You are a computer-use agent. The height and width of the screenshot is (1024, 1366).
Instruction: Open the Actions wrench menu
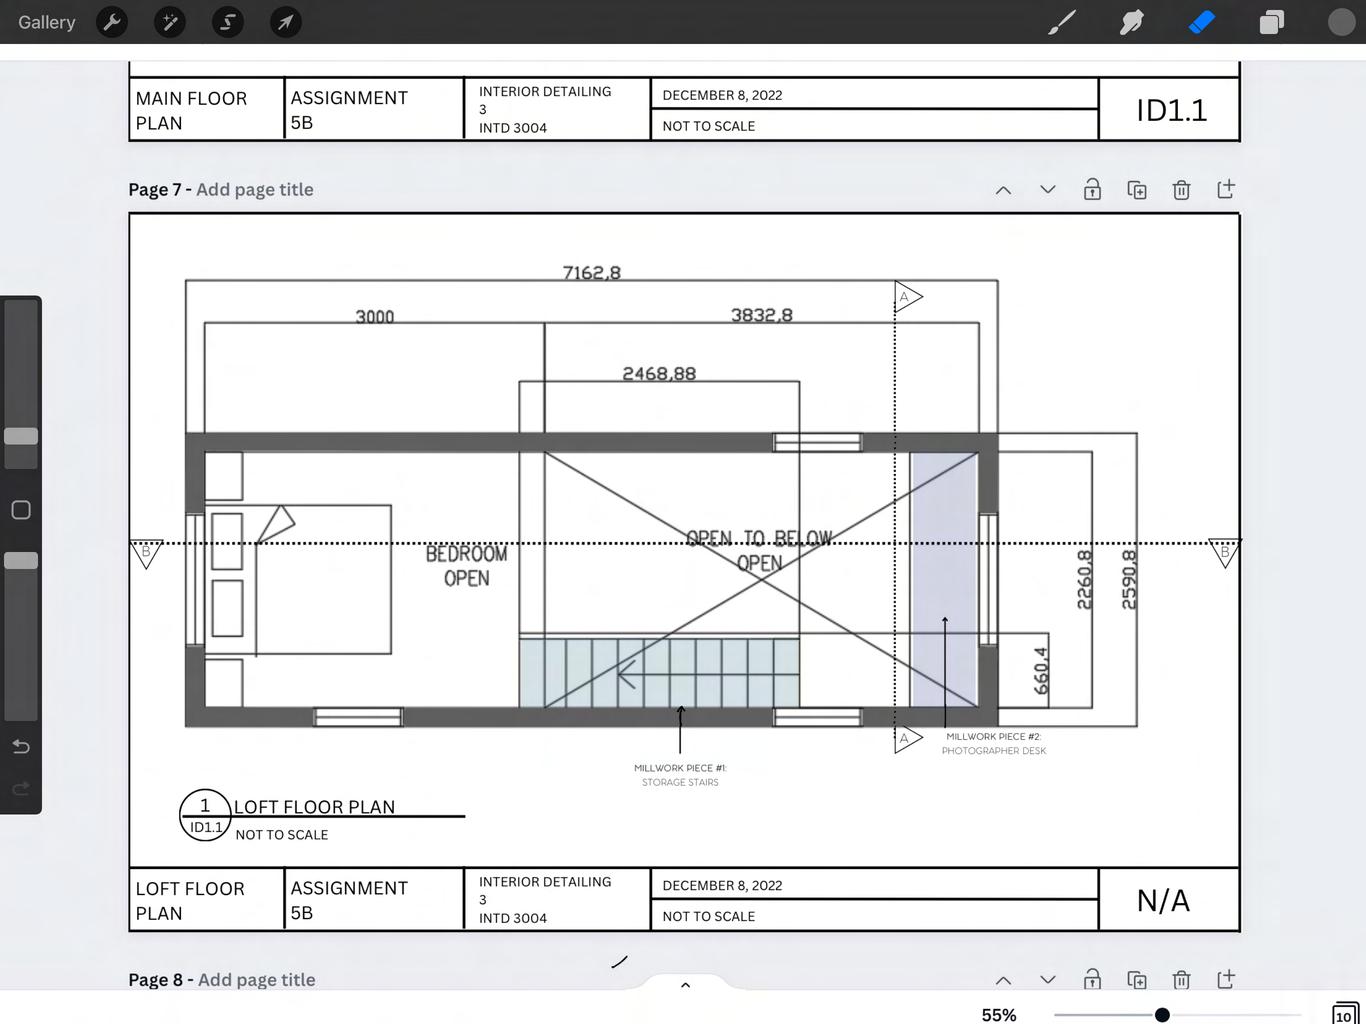(112, 22)
